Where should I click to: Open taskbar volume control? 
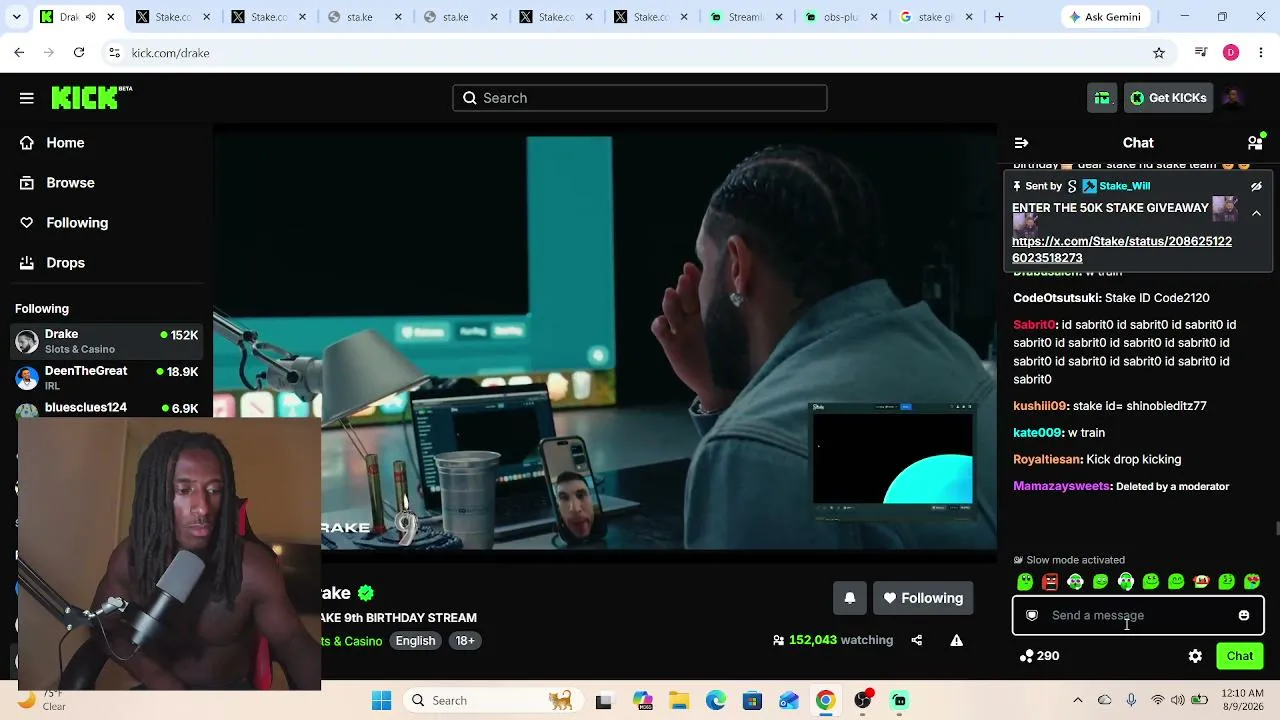pyautogui.click(x=1178, y=701)
